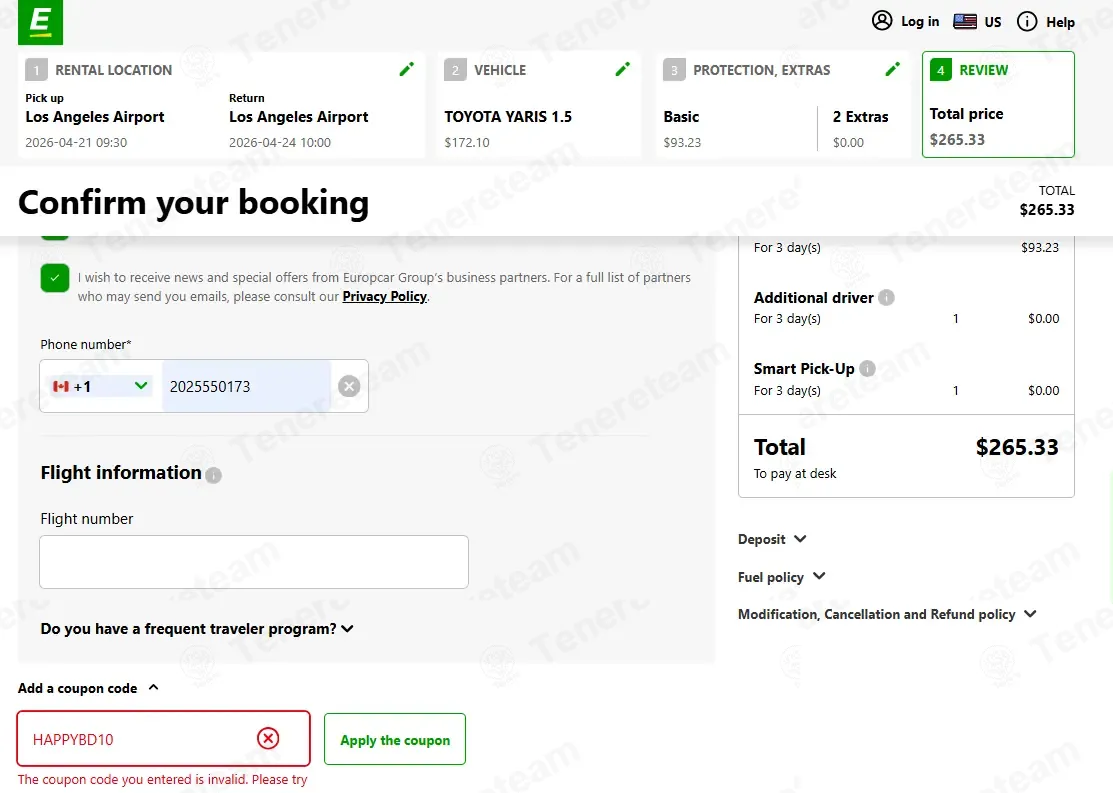The height and width of the screenshot is (793, 1113).
Task: Click step 3 number badge
Action: click(x=674, y=70)
